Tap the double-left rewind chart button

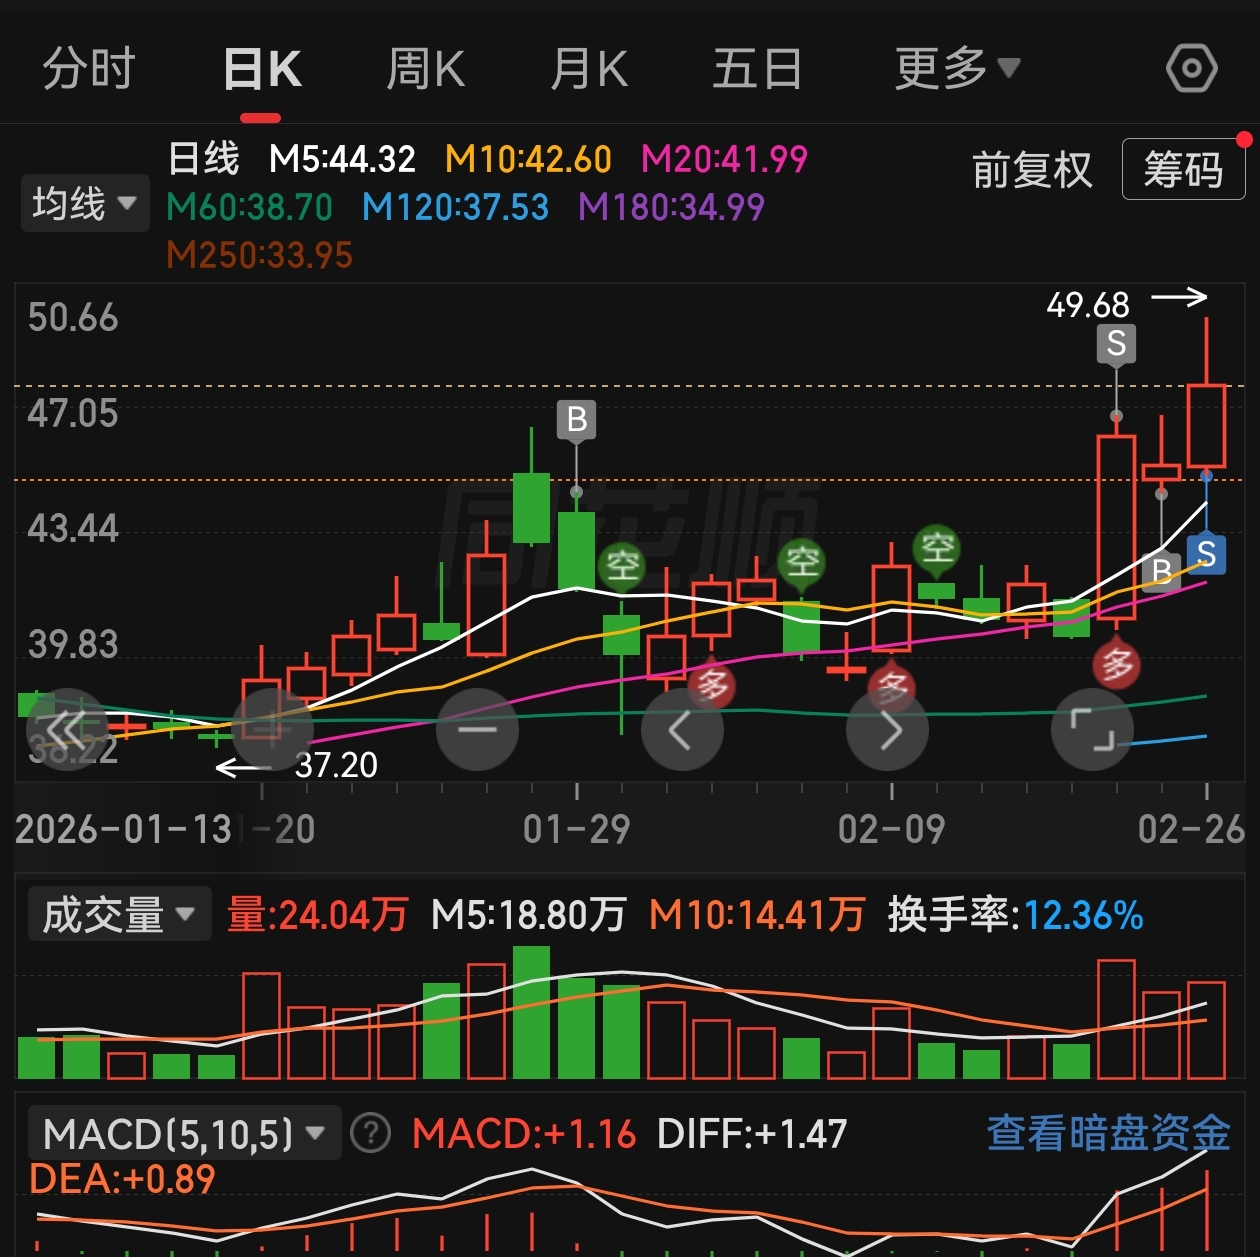(66, 730)
